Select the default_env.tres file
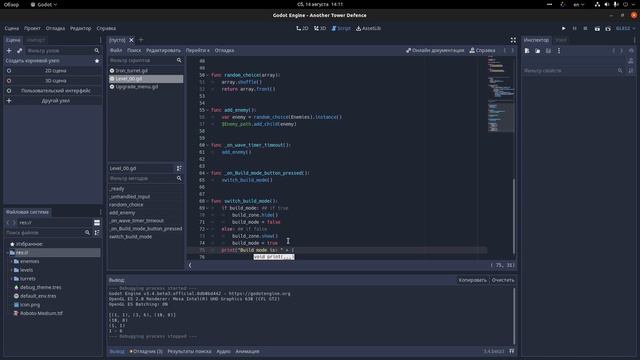Viewport: 640px width, 360px height. pos(38,296)
